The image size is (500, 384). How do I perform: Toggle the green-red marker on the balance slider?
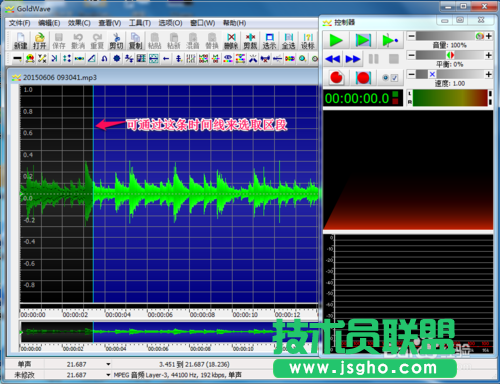pos(450,55)
